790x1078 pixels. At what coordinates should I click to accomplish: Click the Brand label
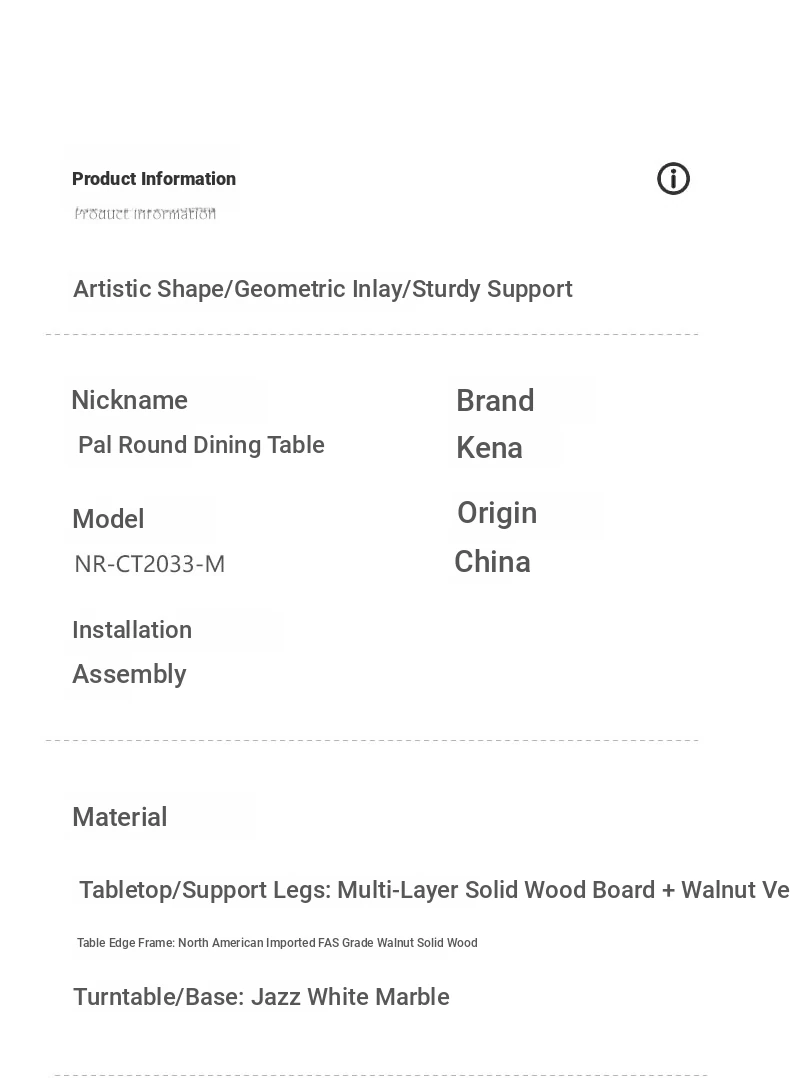[x=495, y=401]
